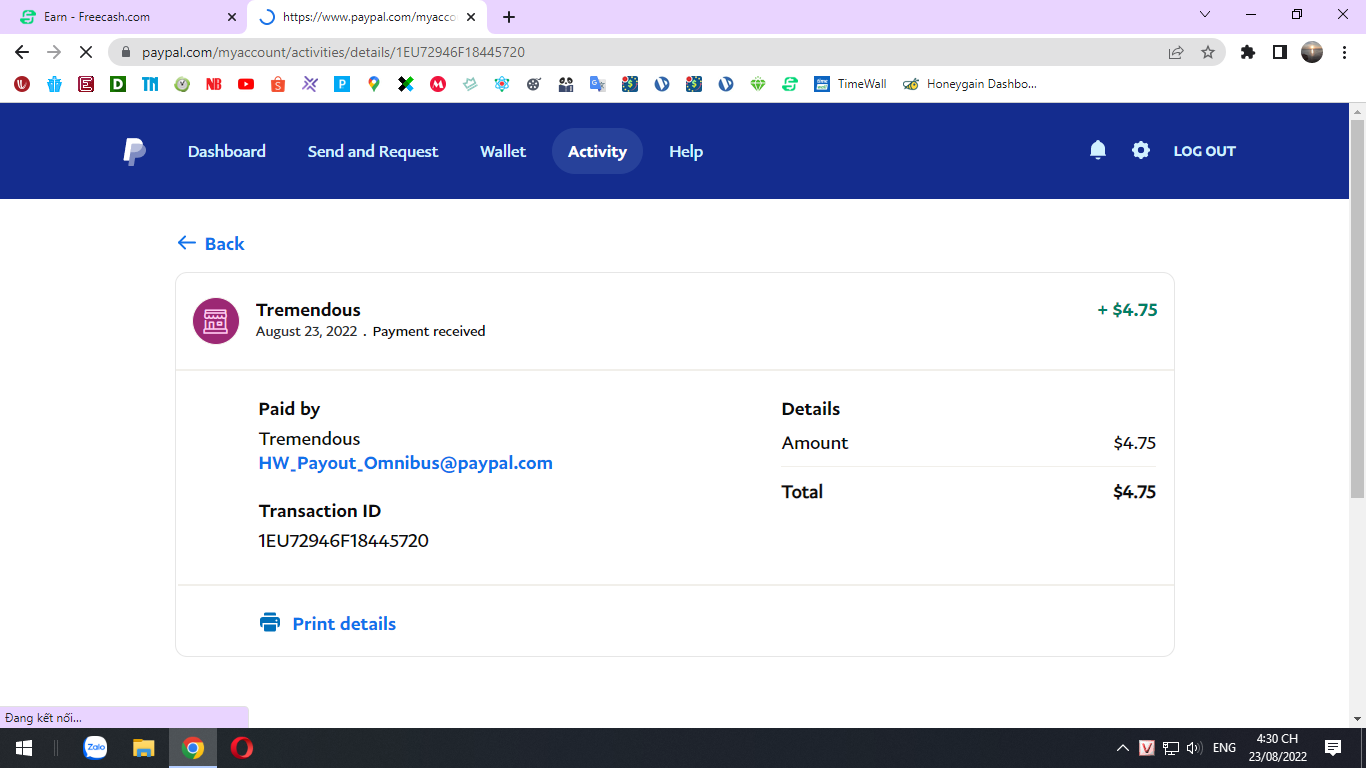Open Windows notification center icon
The height and width of the screenshot is (768, 1366).
[1333, 748]
